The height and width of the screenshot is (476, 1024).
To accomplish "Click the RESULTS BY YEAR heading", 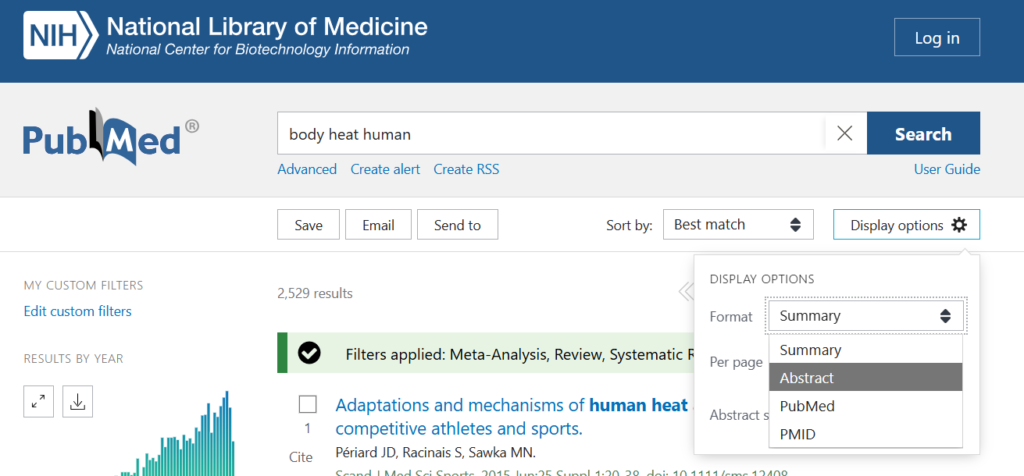I will (x=73, y=358).
